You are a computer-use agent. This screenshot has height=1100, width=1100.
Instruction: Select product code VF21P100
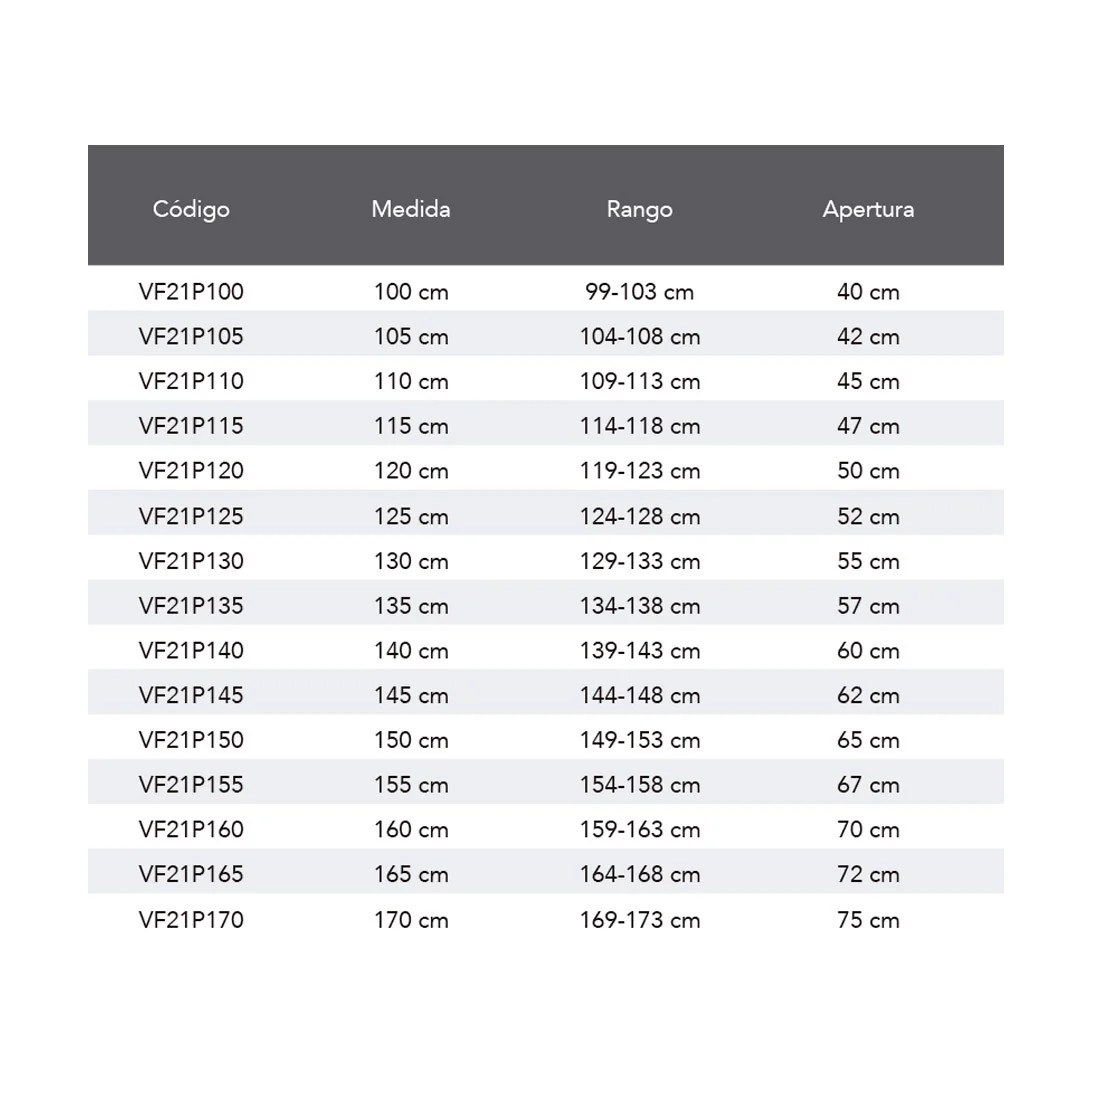(191, 292)
